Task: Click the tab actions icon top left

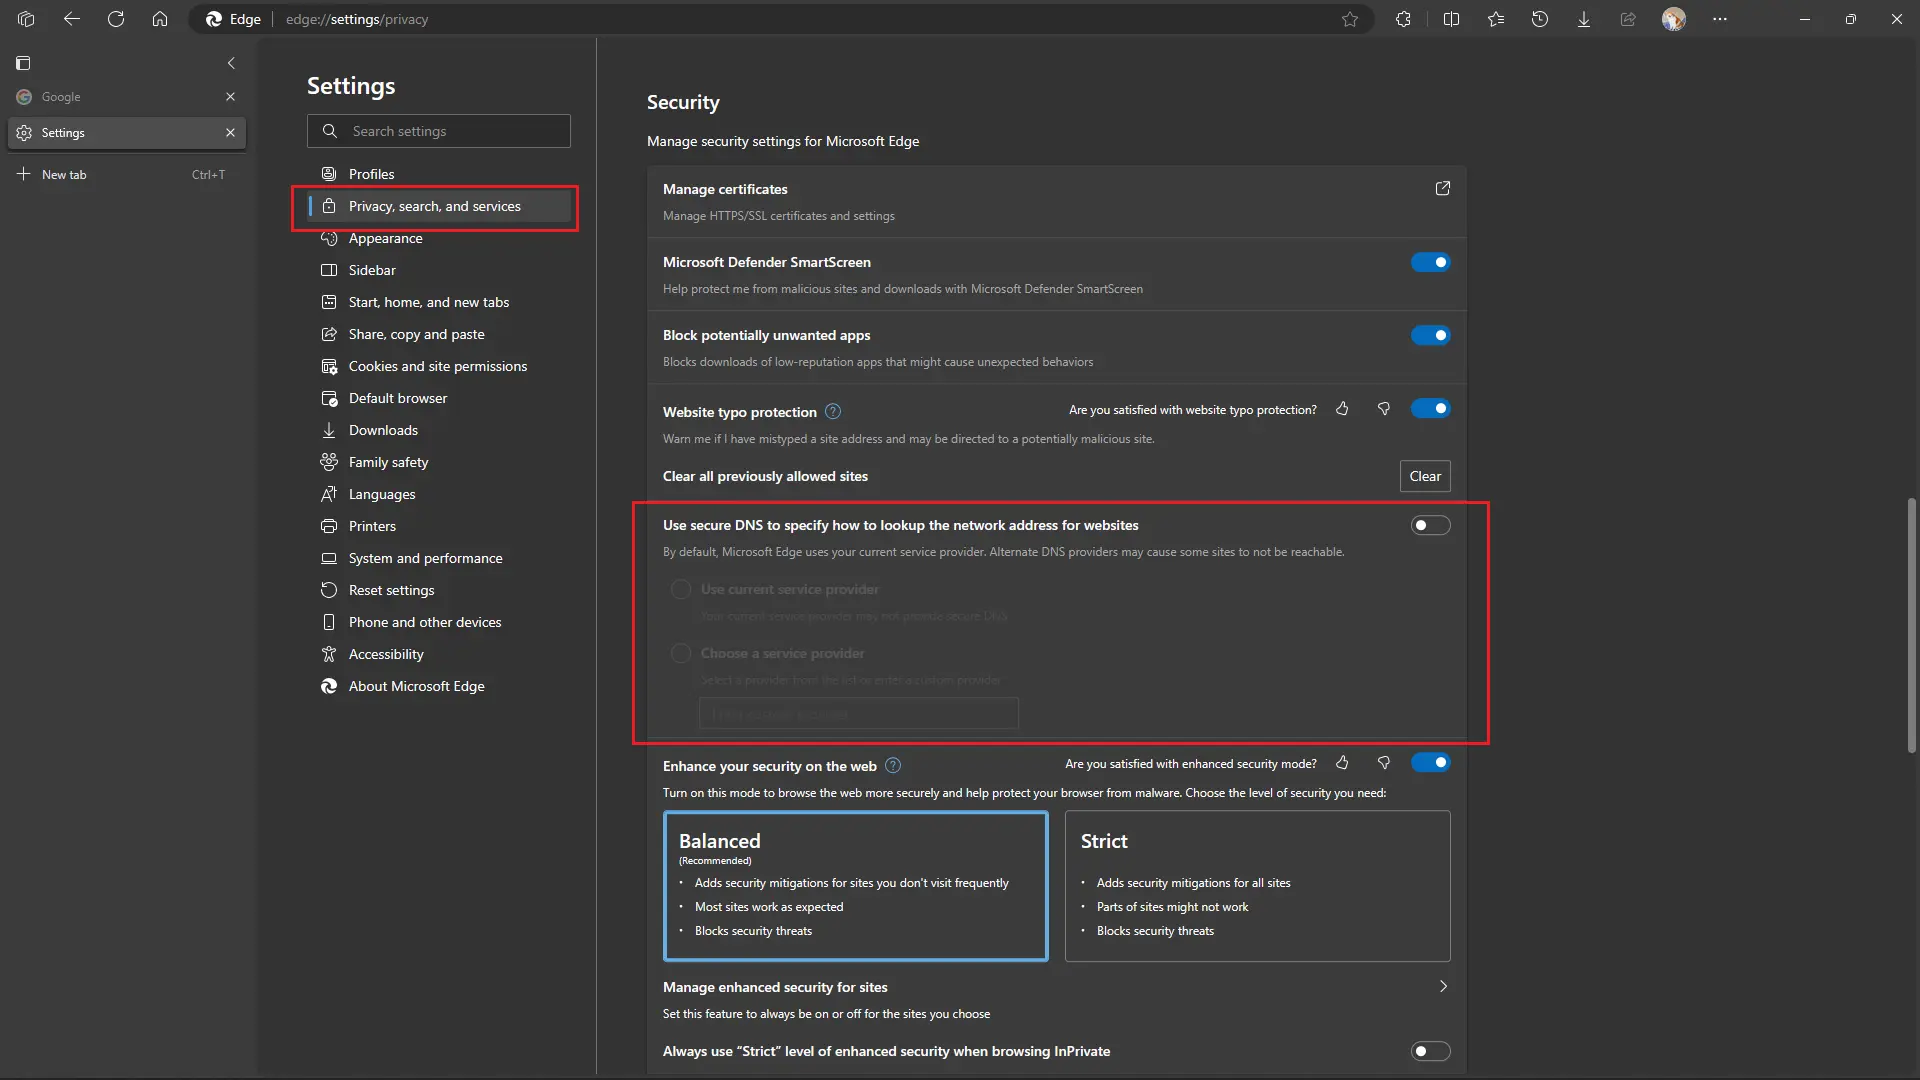Action: click(24, 63)
